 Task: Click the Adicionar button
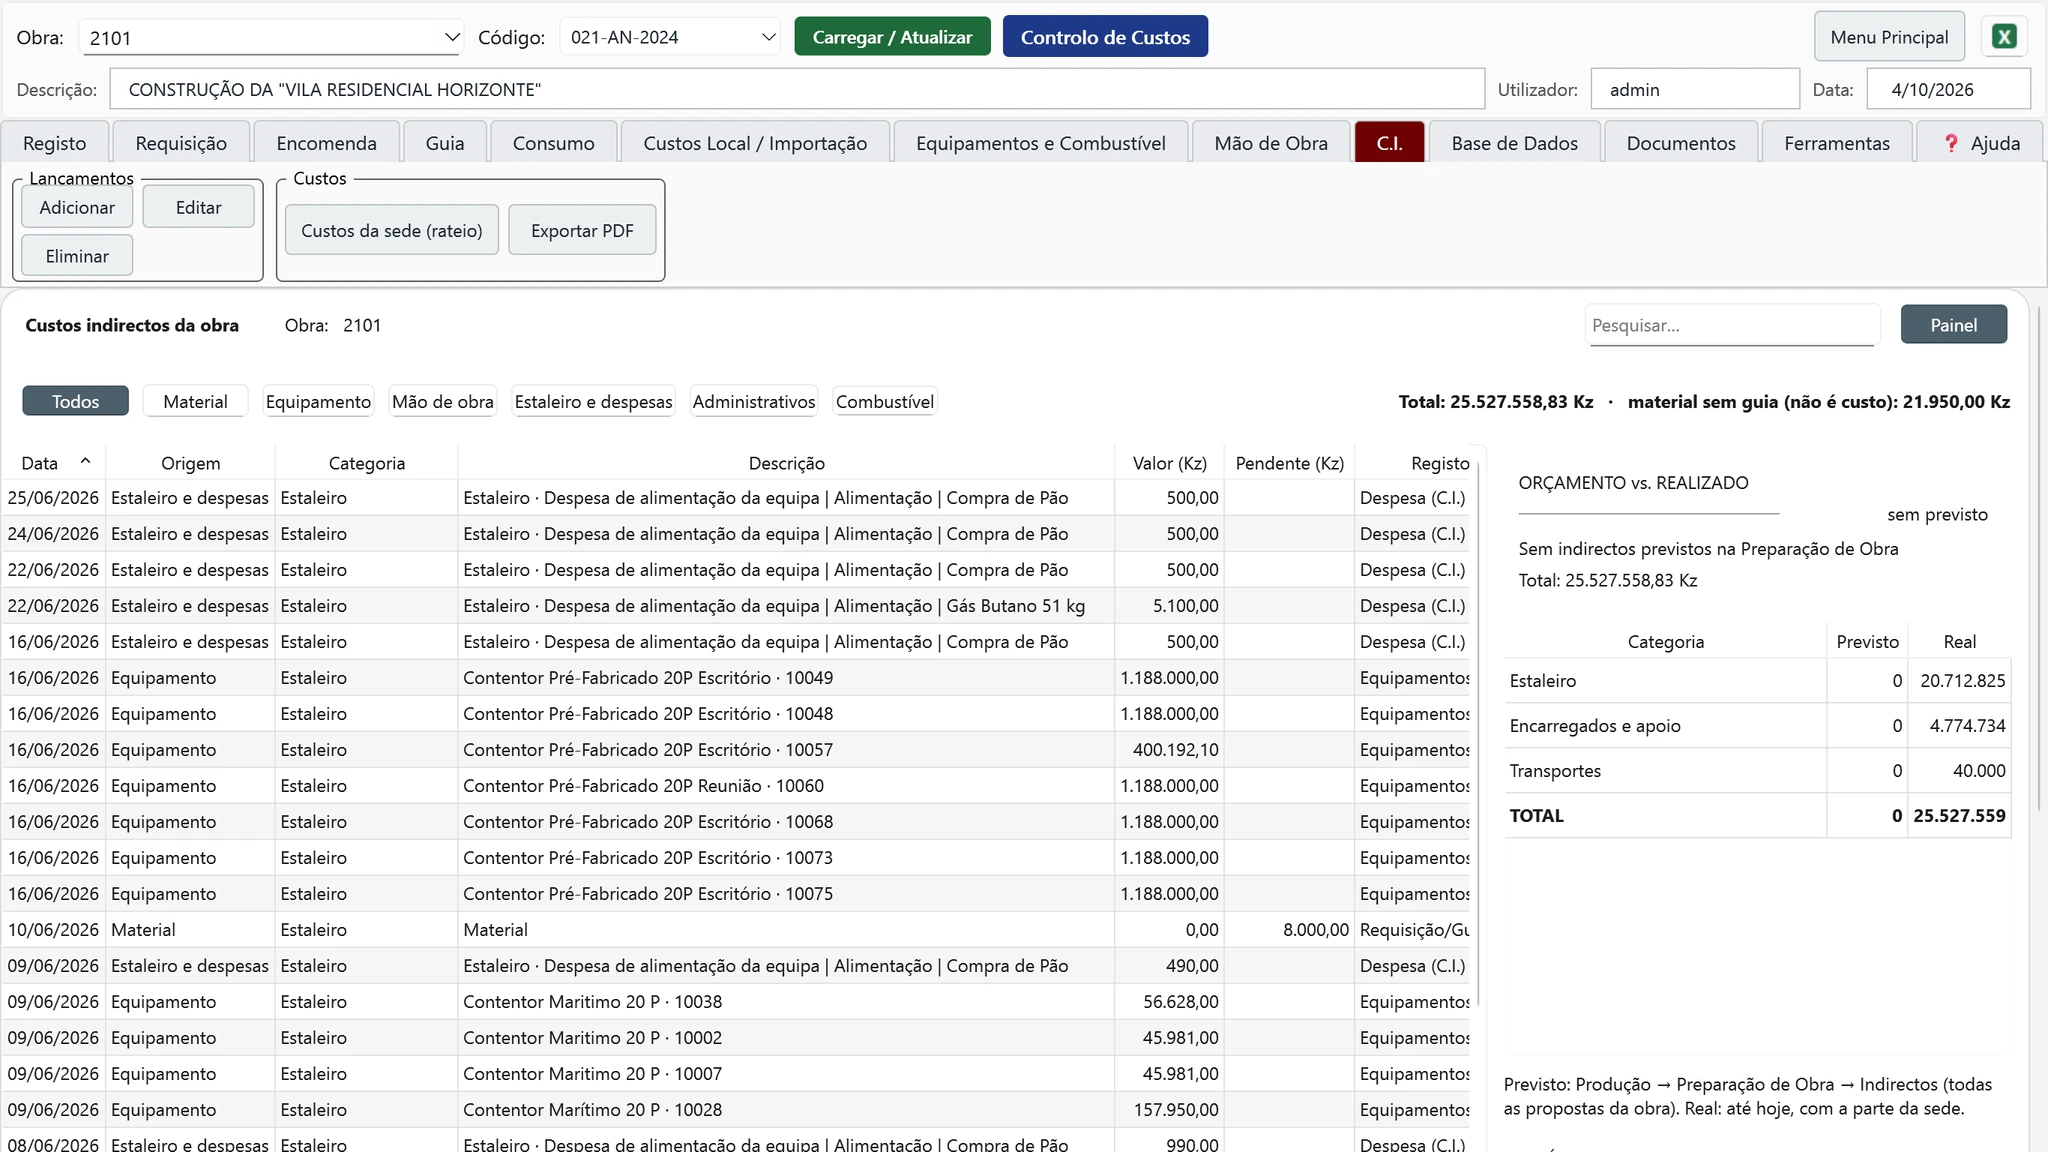pyautogui.click(x=77, y=207)
